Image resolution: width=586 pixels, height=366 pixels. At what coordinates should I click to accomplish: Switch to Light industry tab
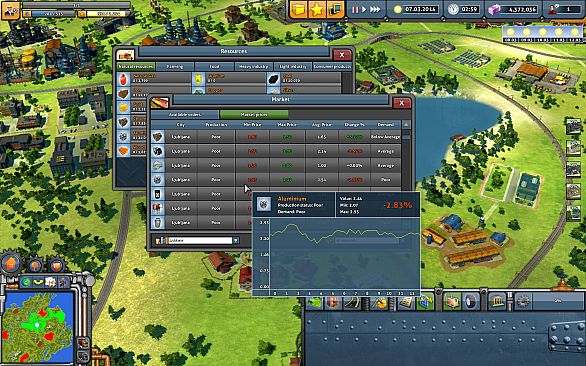(293, 67)
